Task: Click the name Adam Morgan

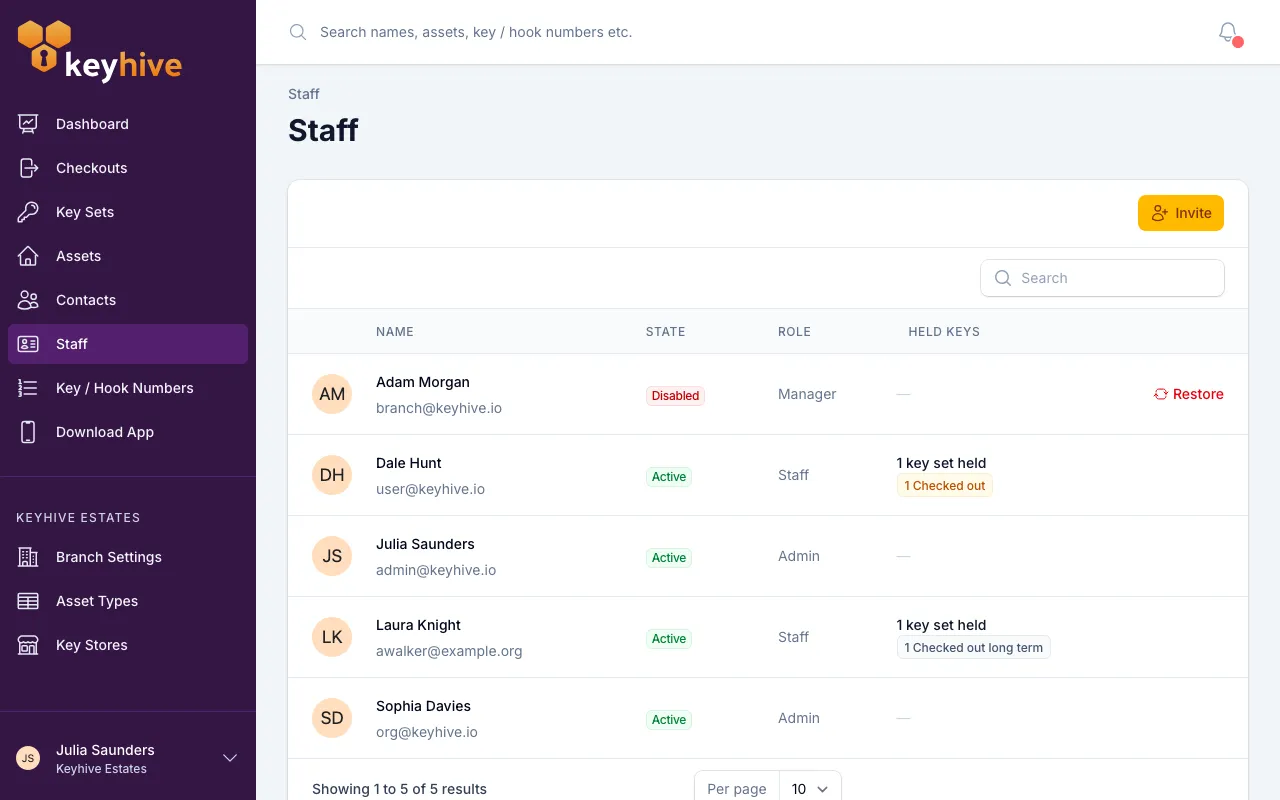Action: (x=423, y=382)
